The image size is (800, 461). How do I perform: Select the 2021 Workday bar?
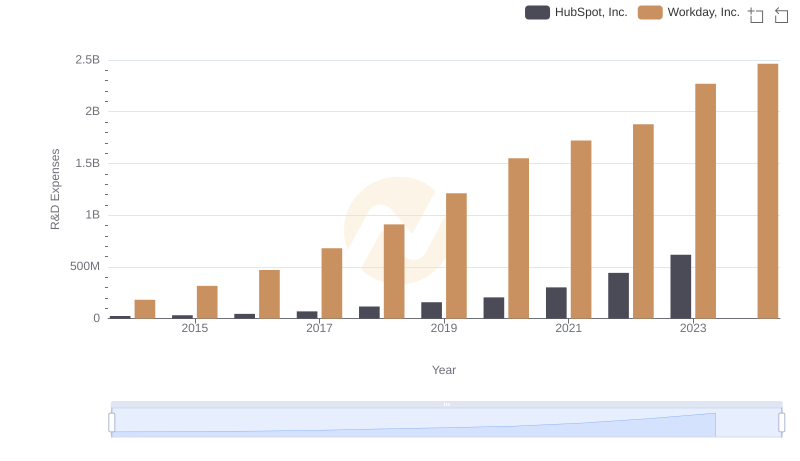click(581, 229)
